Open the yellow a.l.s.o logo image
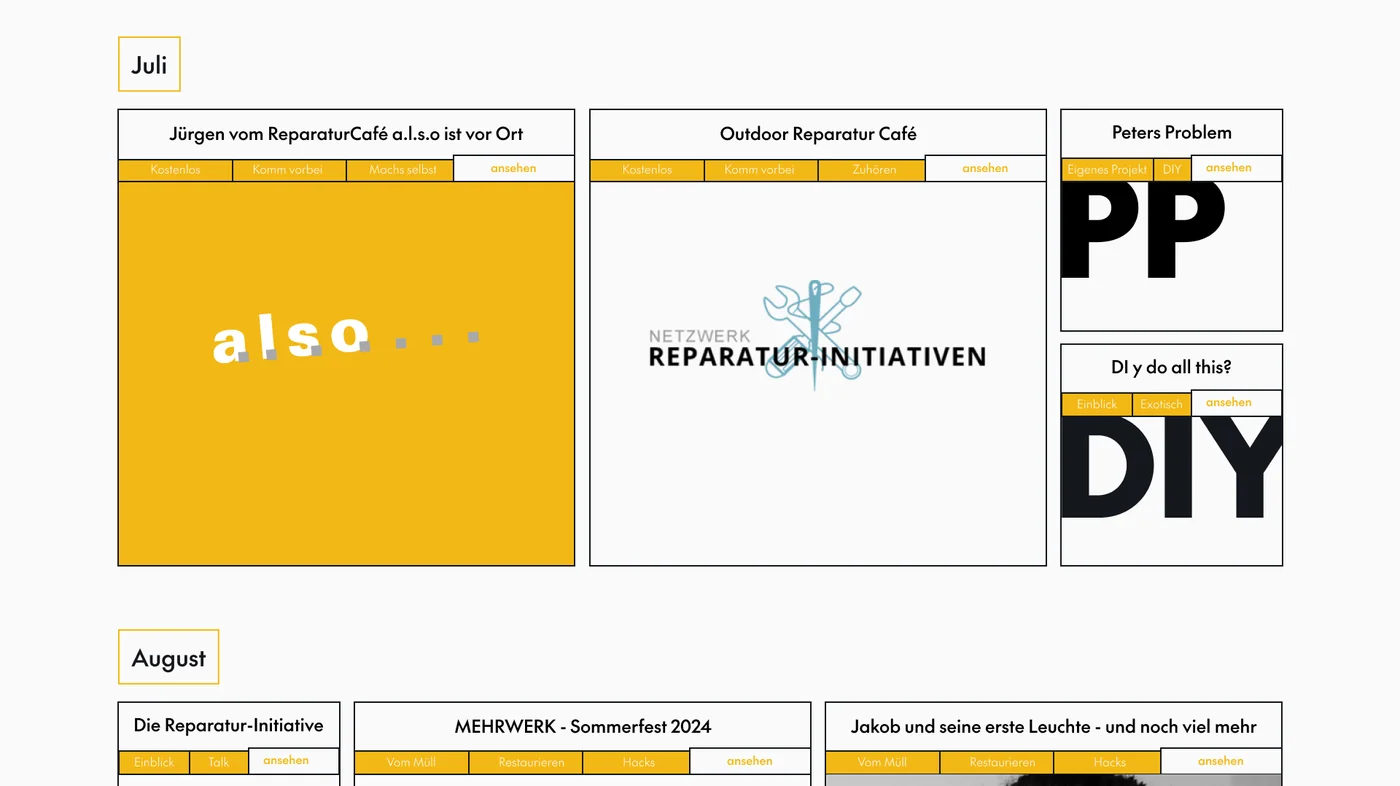The image size is (1400, 786). click(x=346, y=374)
